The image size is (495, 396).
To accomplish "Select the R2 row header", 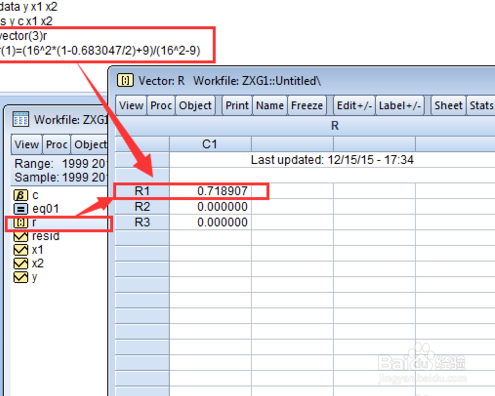I will 142,207.
